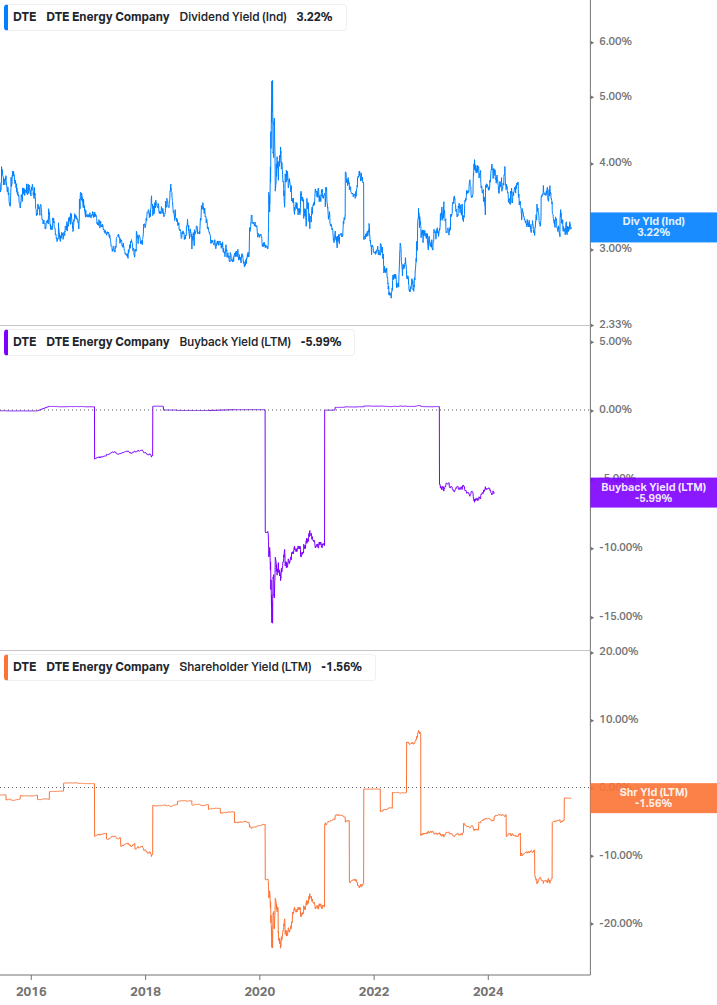Click the -20.00% shareholder yield axis label

pyautogui.click(x=620, y=924)
